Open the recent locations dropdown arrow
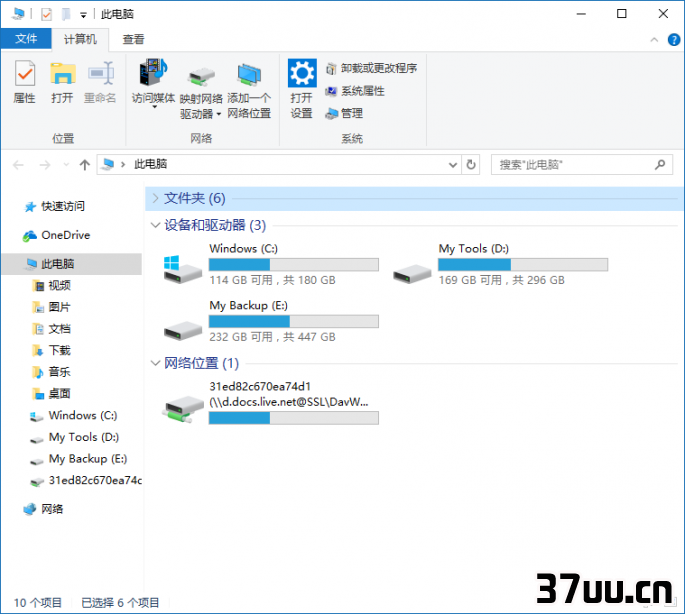Viewport: 685px width, 614px height. pyautogui.click(x=66, y=165)
